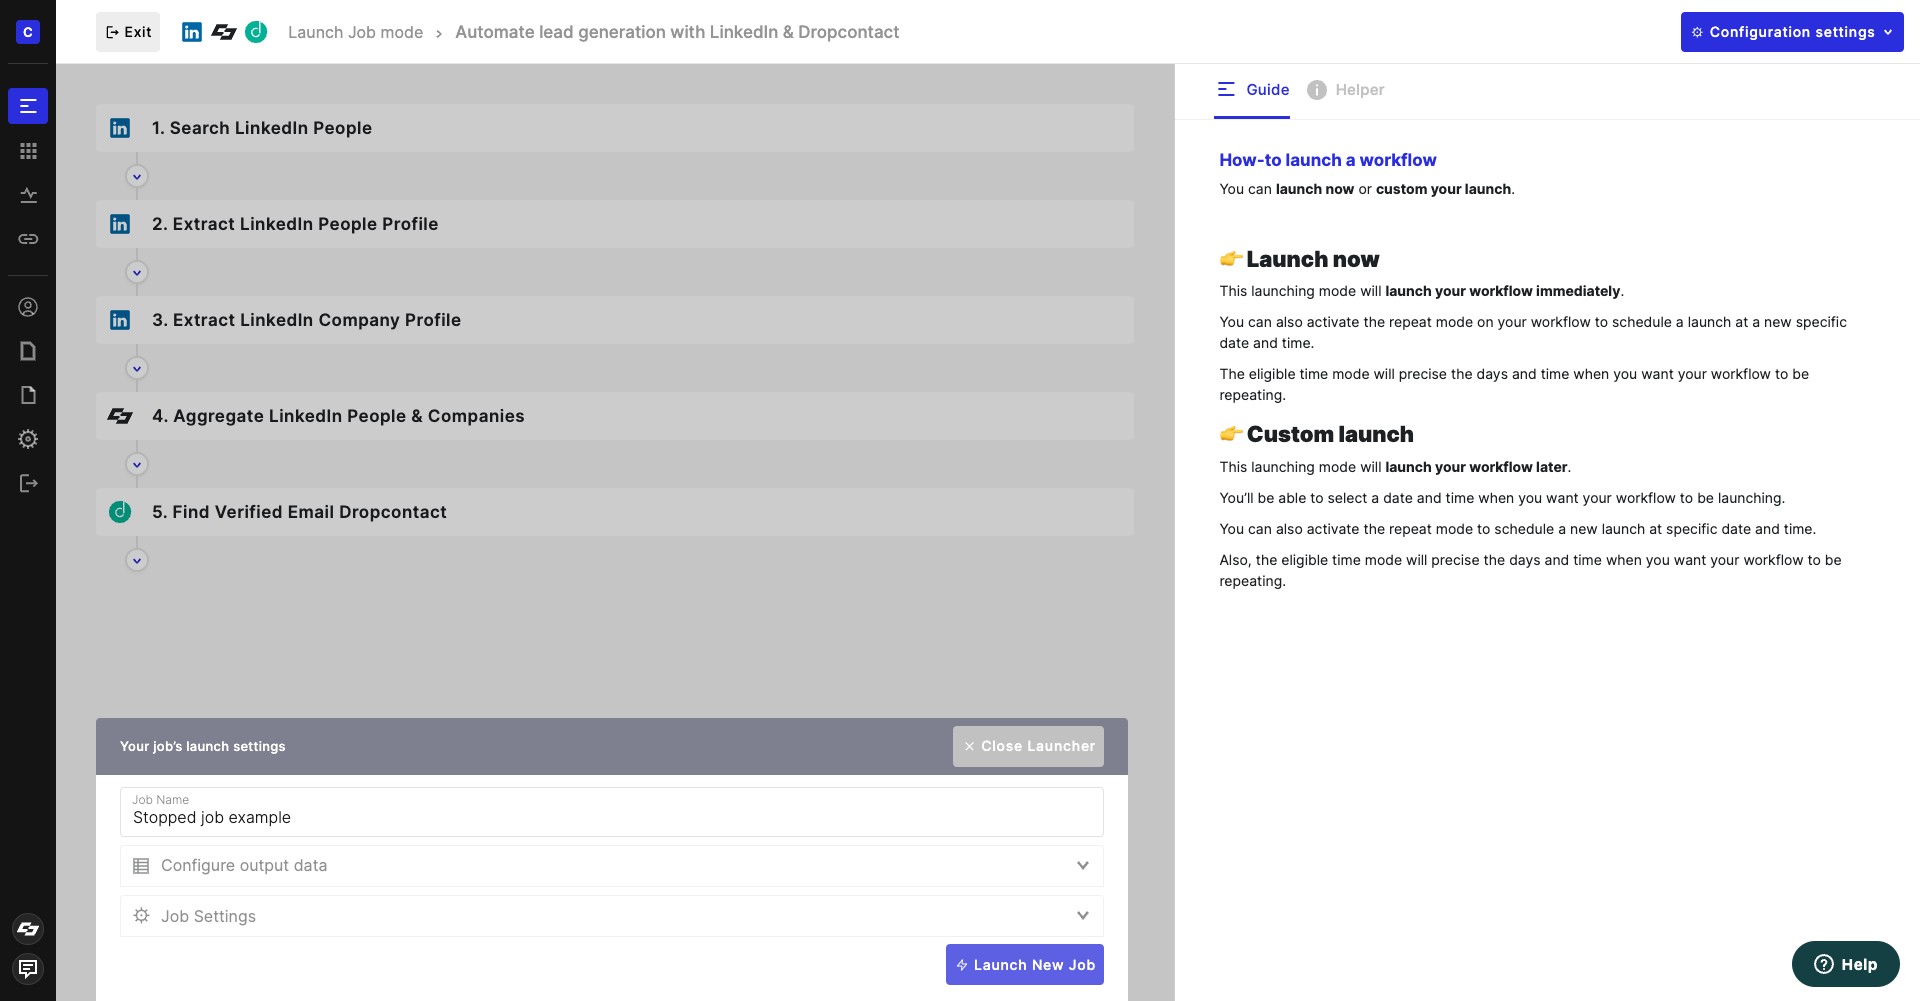The width and height of the screenshot is (1920, 1001).
Task: Click How-to launch a workflow heading
Action: [1327, 160]
